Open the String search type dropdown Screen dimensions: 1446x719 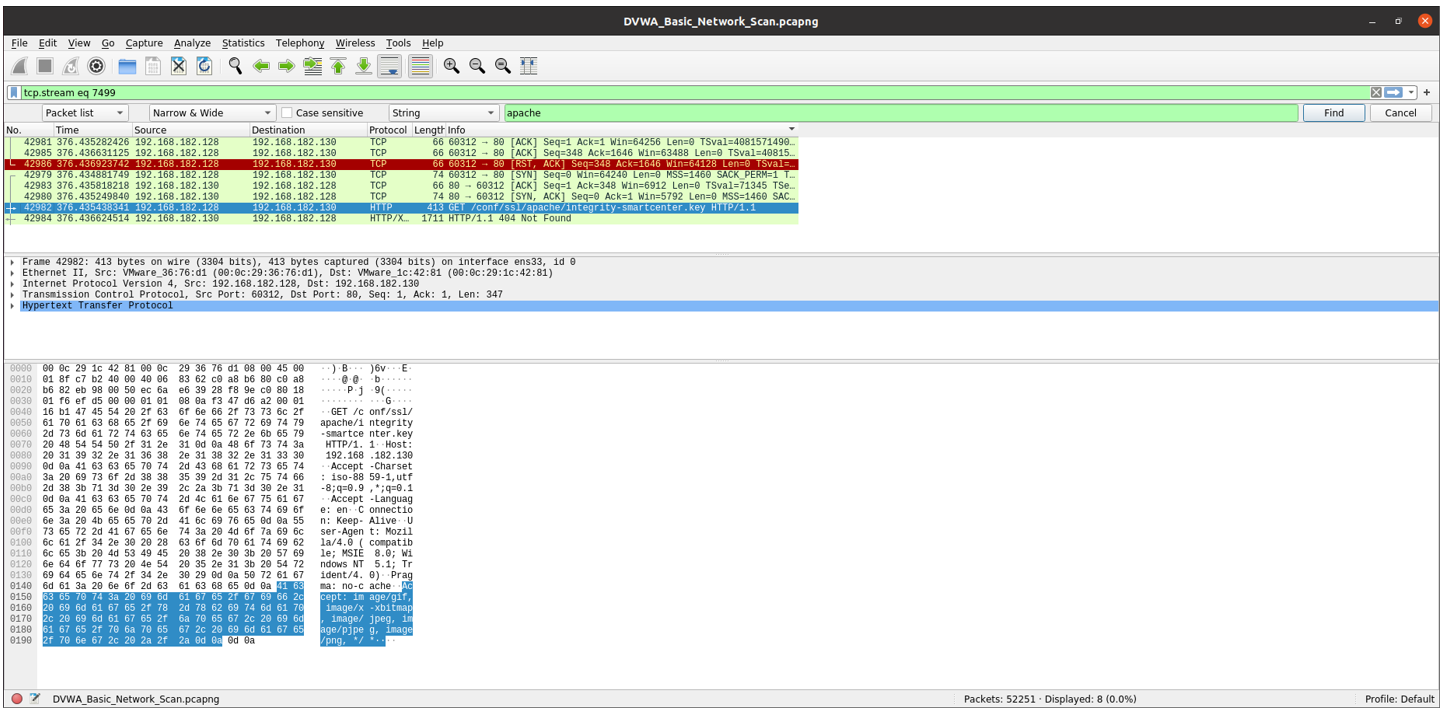pos(443,113)
